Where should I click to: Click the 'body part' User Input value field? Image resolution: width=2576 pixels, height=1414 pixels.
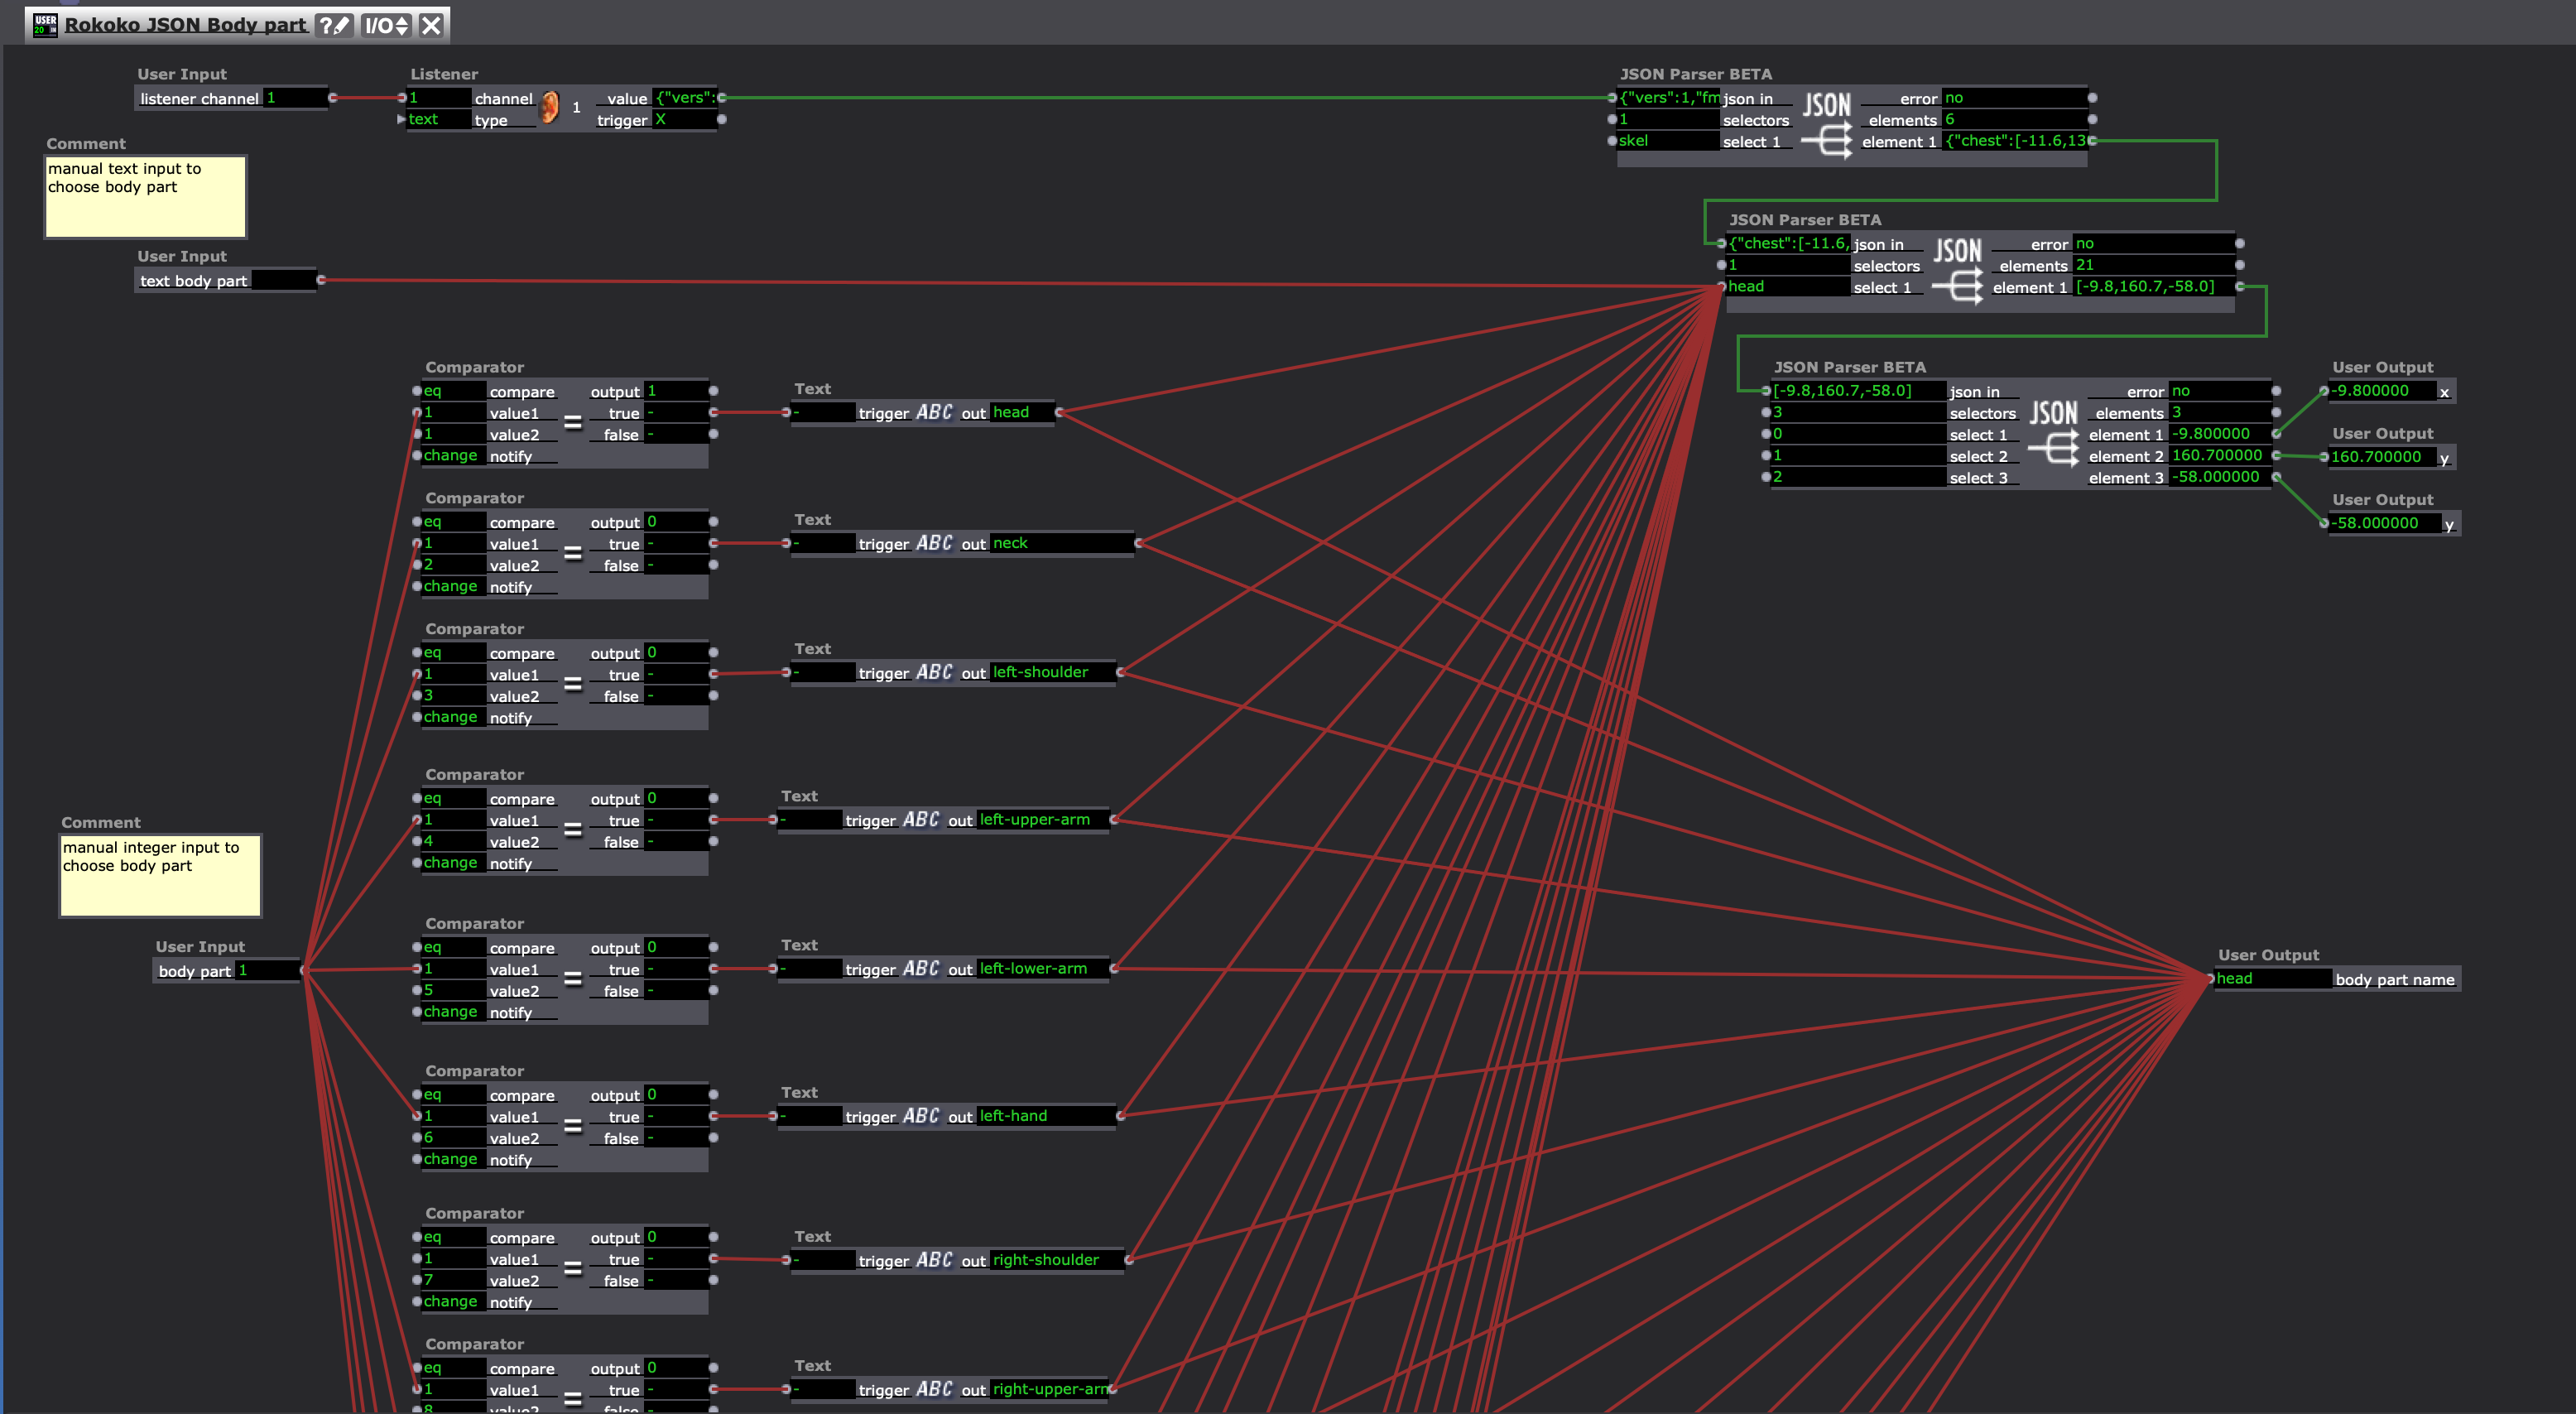(266, 970)
